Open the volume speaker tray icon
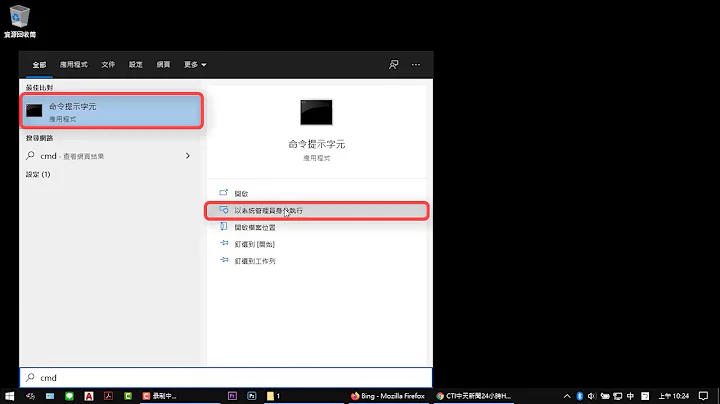 coord(592,396)
